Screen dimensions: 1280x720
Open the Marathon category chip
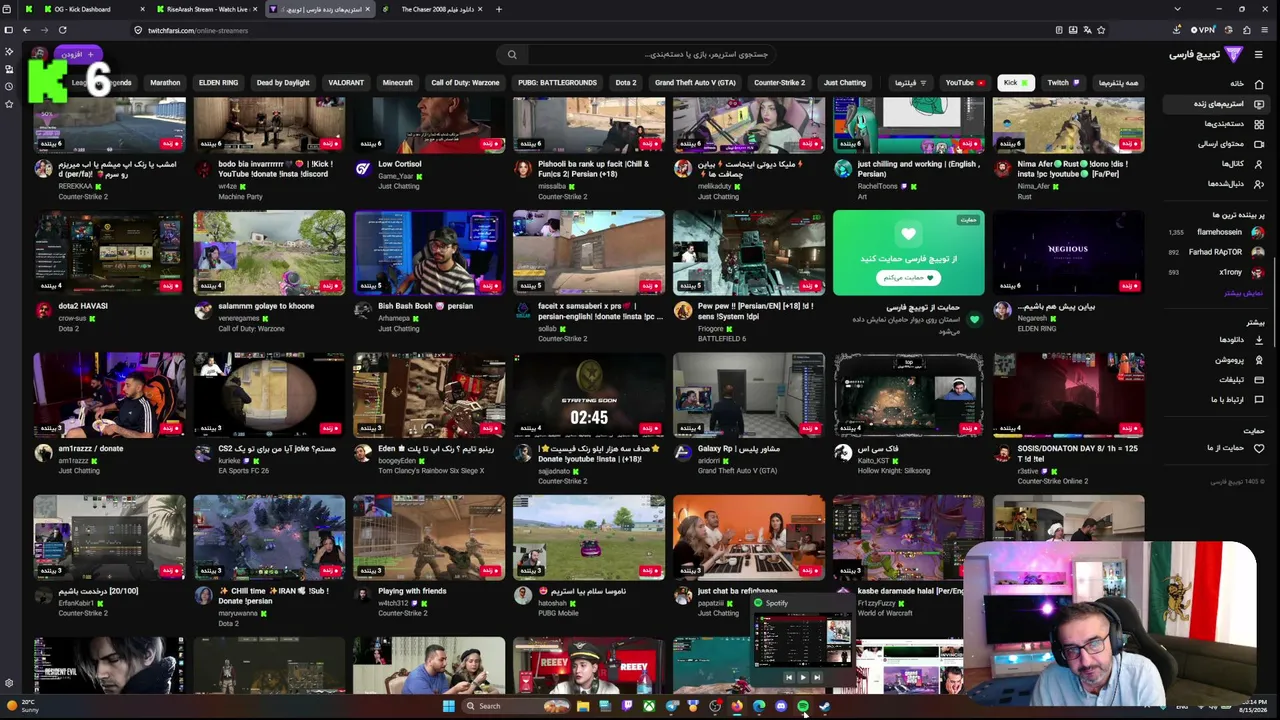(165, 83)
